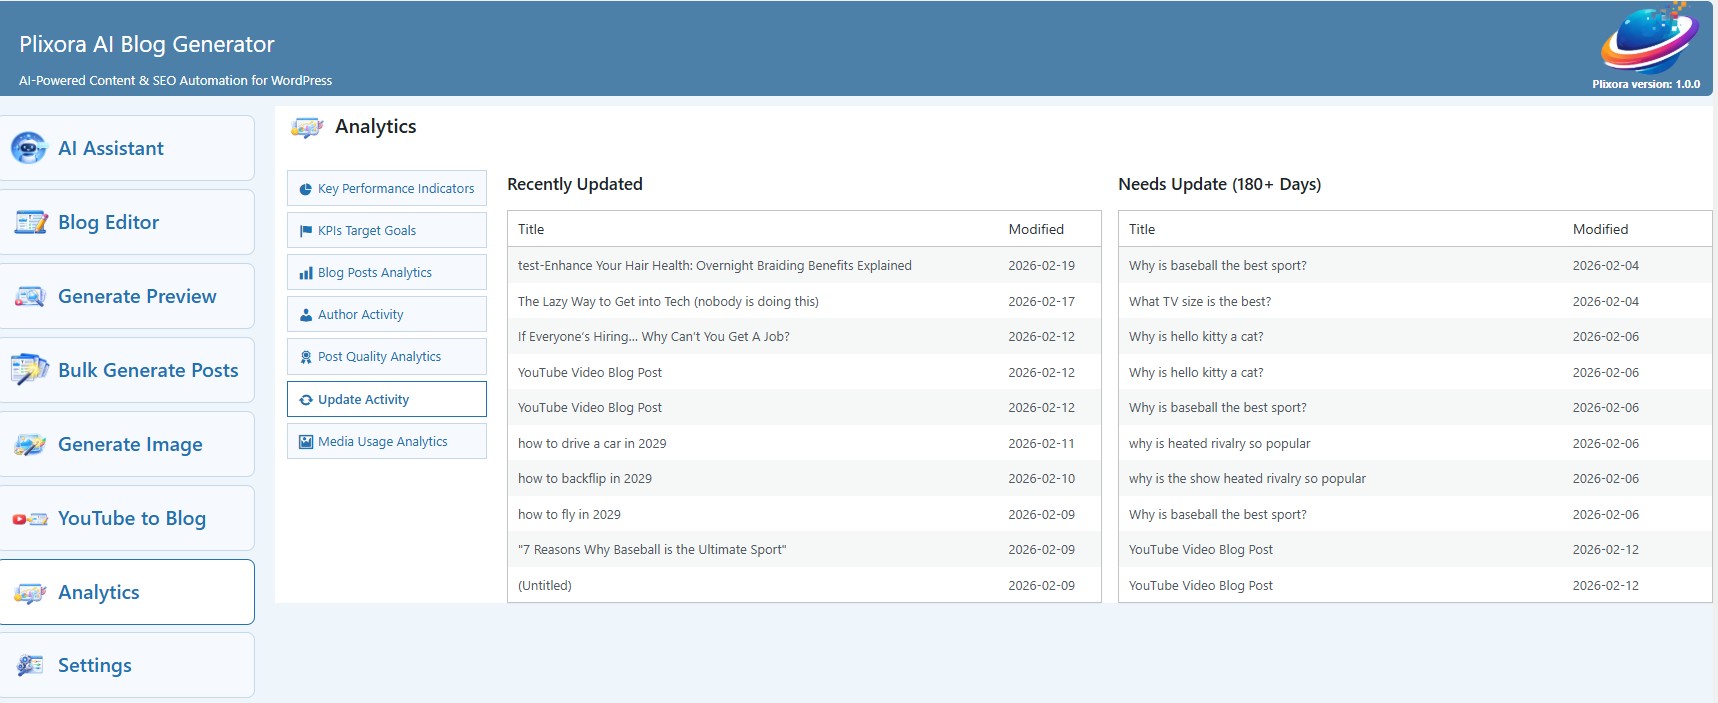The width and height of the screenshot is (1718, 703).
Task: Click the Generate Image icon
Action: [30, 444]
